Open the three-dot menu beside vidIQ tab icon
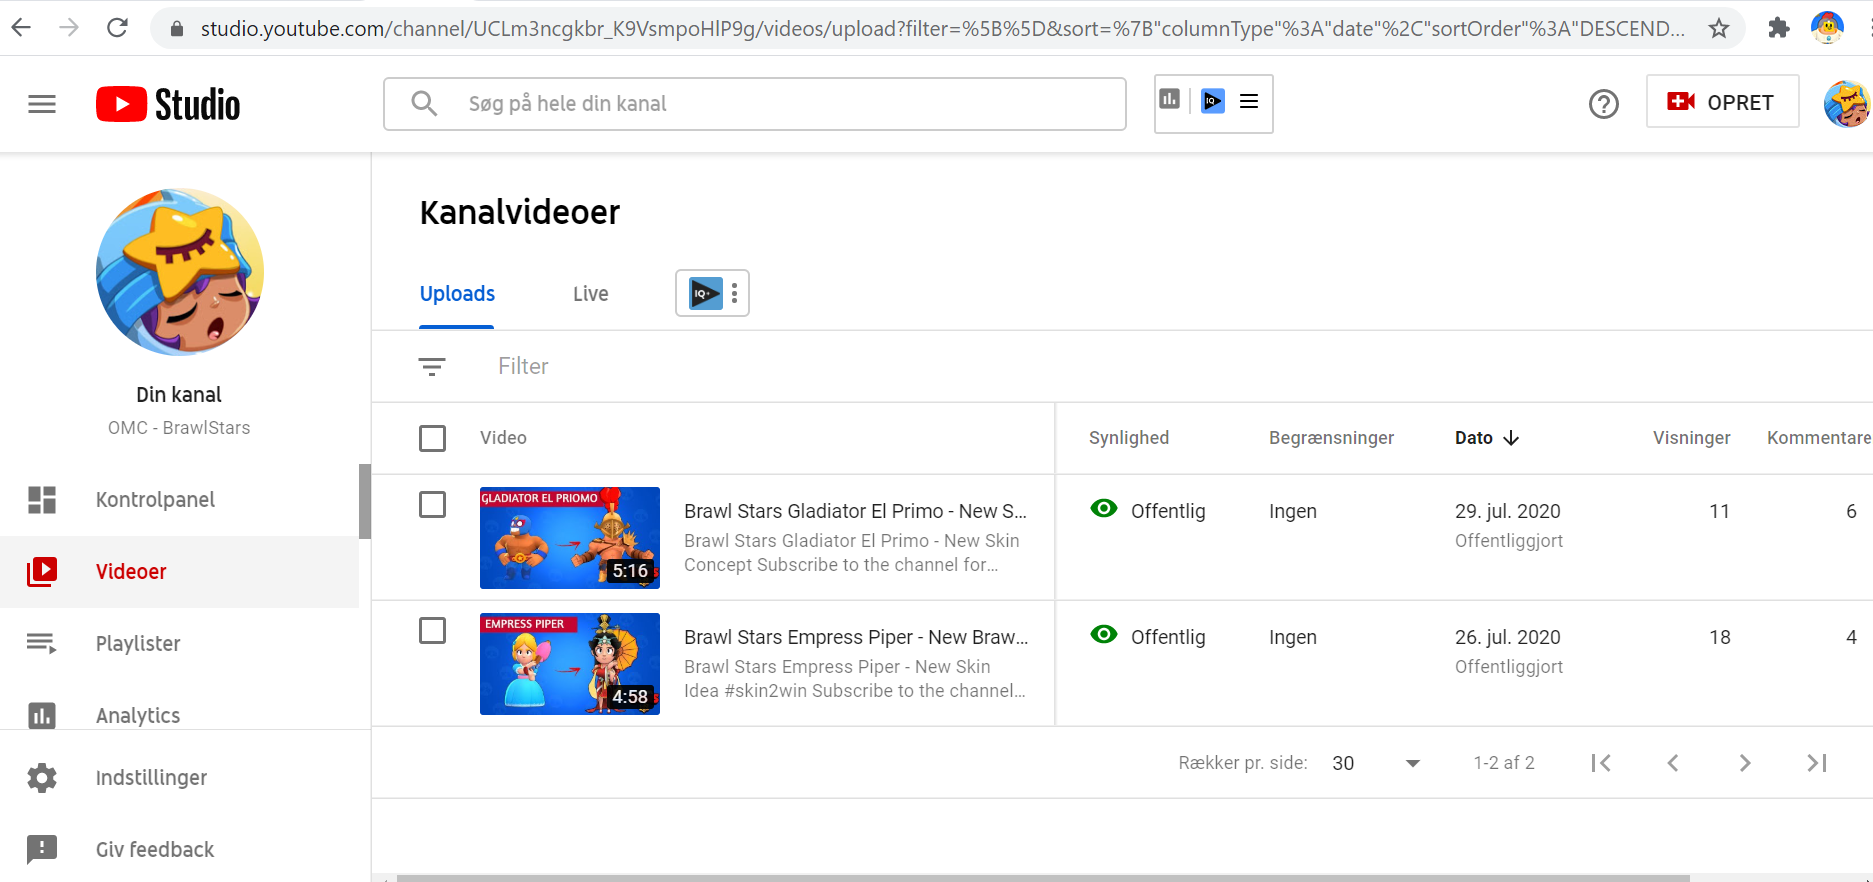Viewport: 1873px width, 882px height. (735, 293)
